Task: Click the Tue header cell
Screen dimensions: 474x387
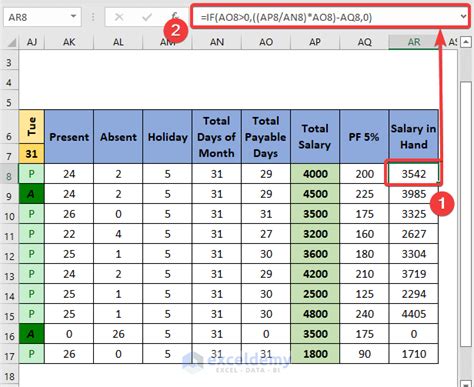Action: coord(32,127)
